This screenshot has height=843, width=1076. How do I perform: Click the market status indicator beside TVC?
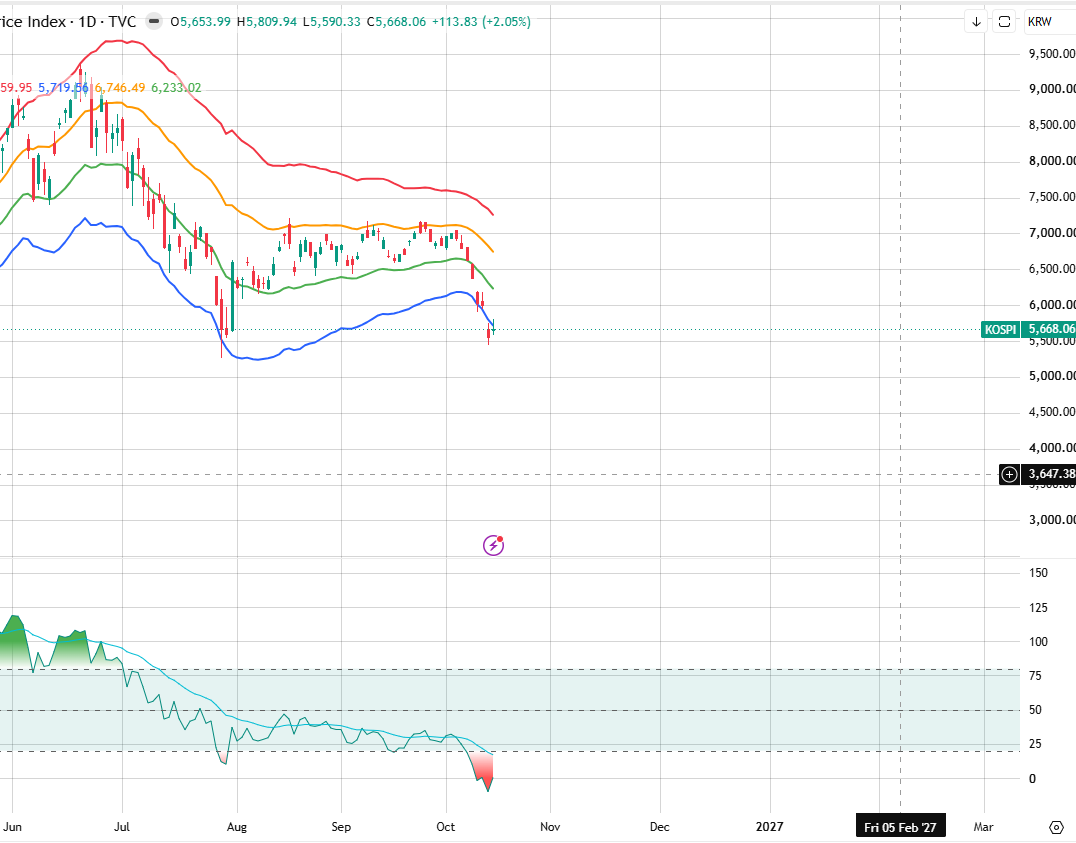point(154,22)
